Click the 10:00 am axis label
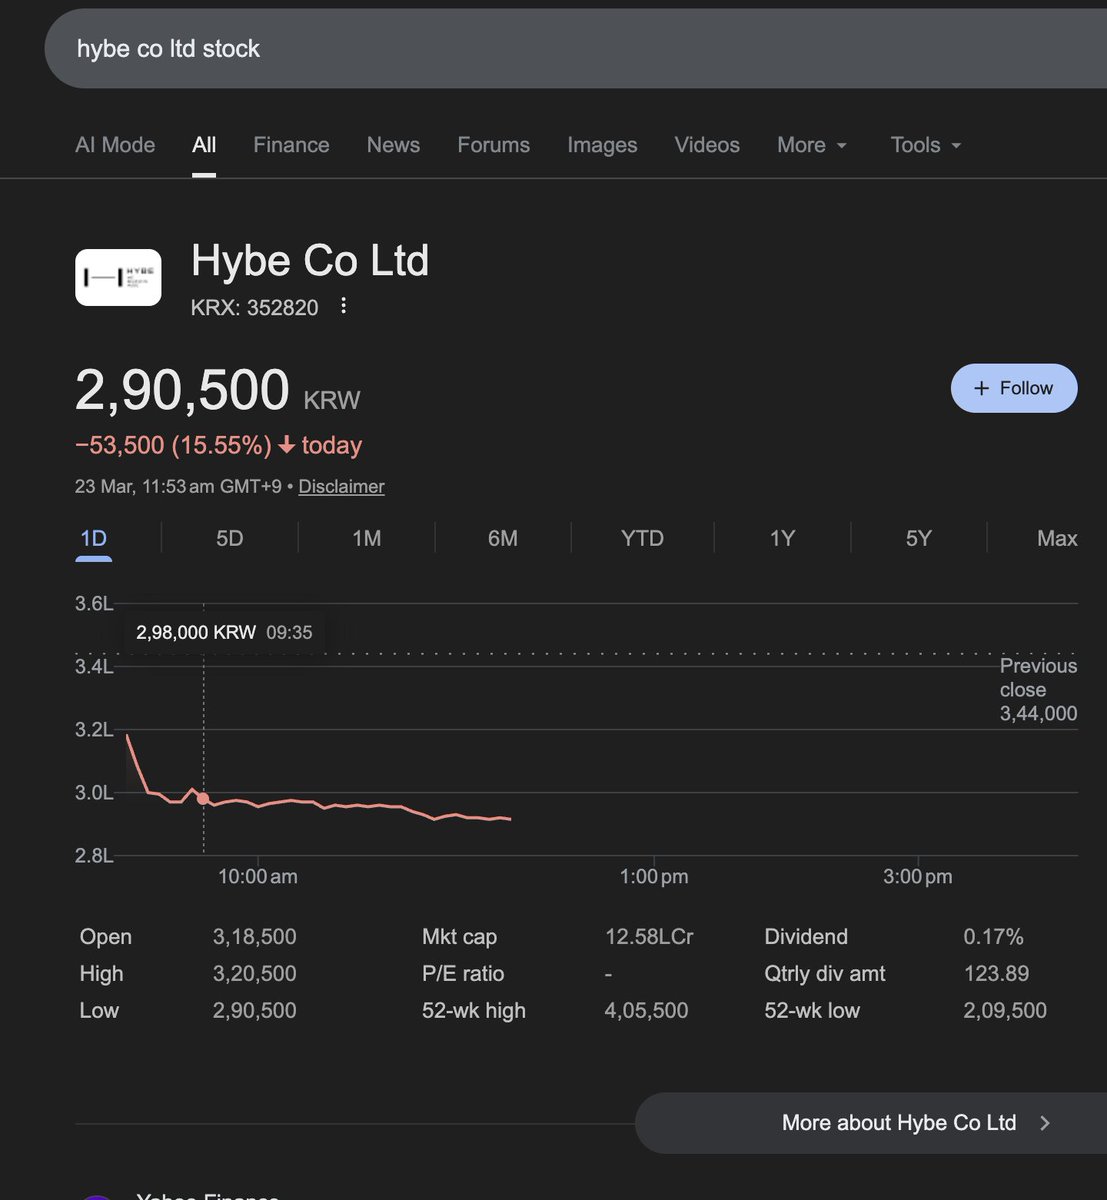The image size is (1107, 1200). coord(257,877)
